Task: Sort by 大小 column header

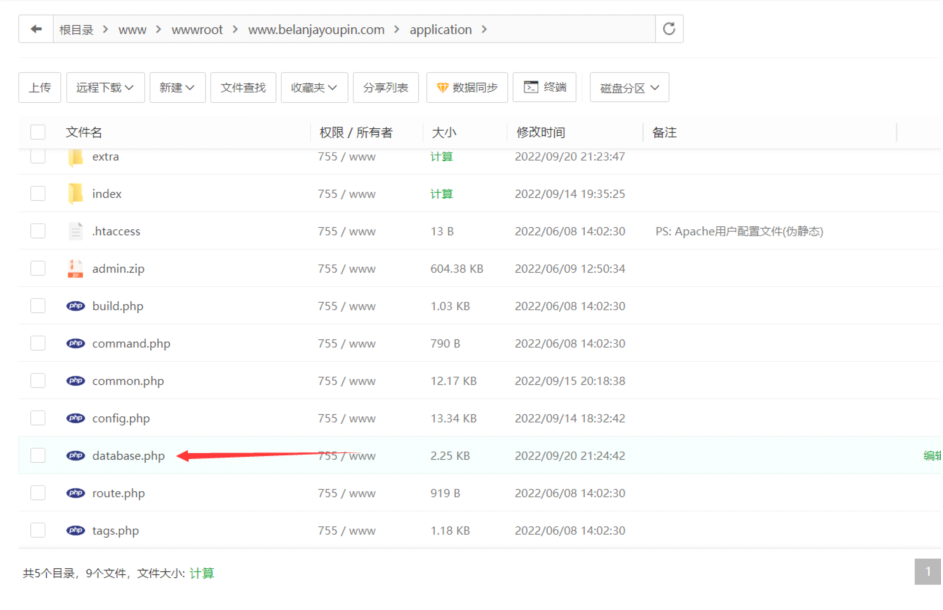Action: tap(444, 132)
